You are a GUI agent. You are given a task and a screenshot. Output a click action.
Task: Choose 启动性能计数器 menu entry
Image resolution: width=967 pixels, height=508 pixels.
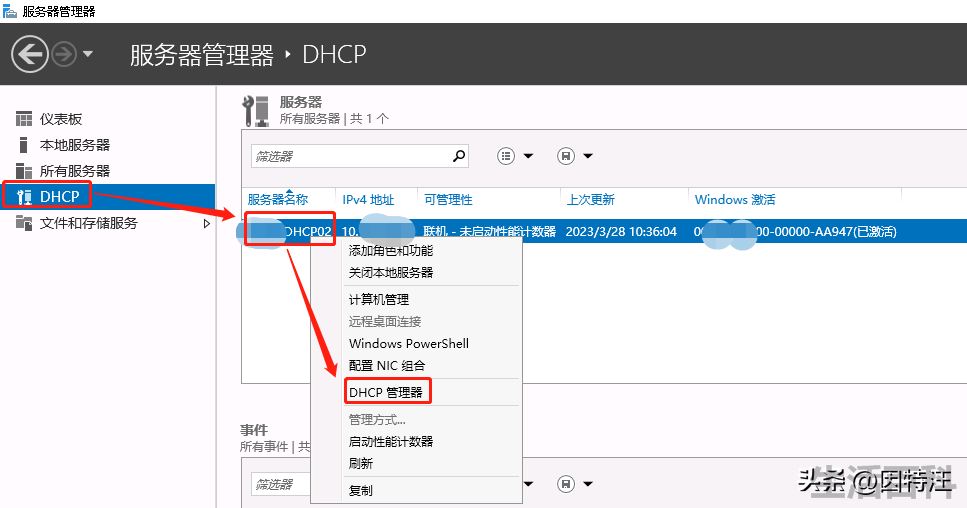(391, 441)
